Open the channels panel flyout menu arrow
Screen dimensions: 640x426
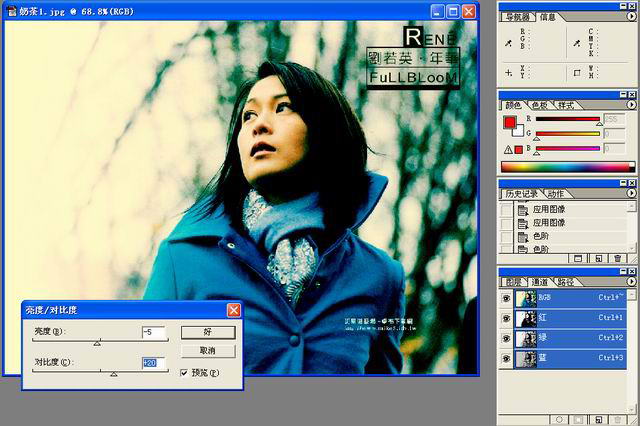coord(630,283)
